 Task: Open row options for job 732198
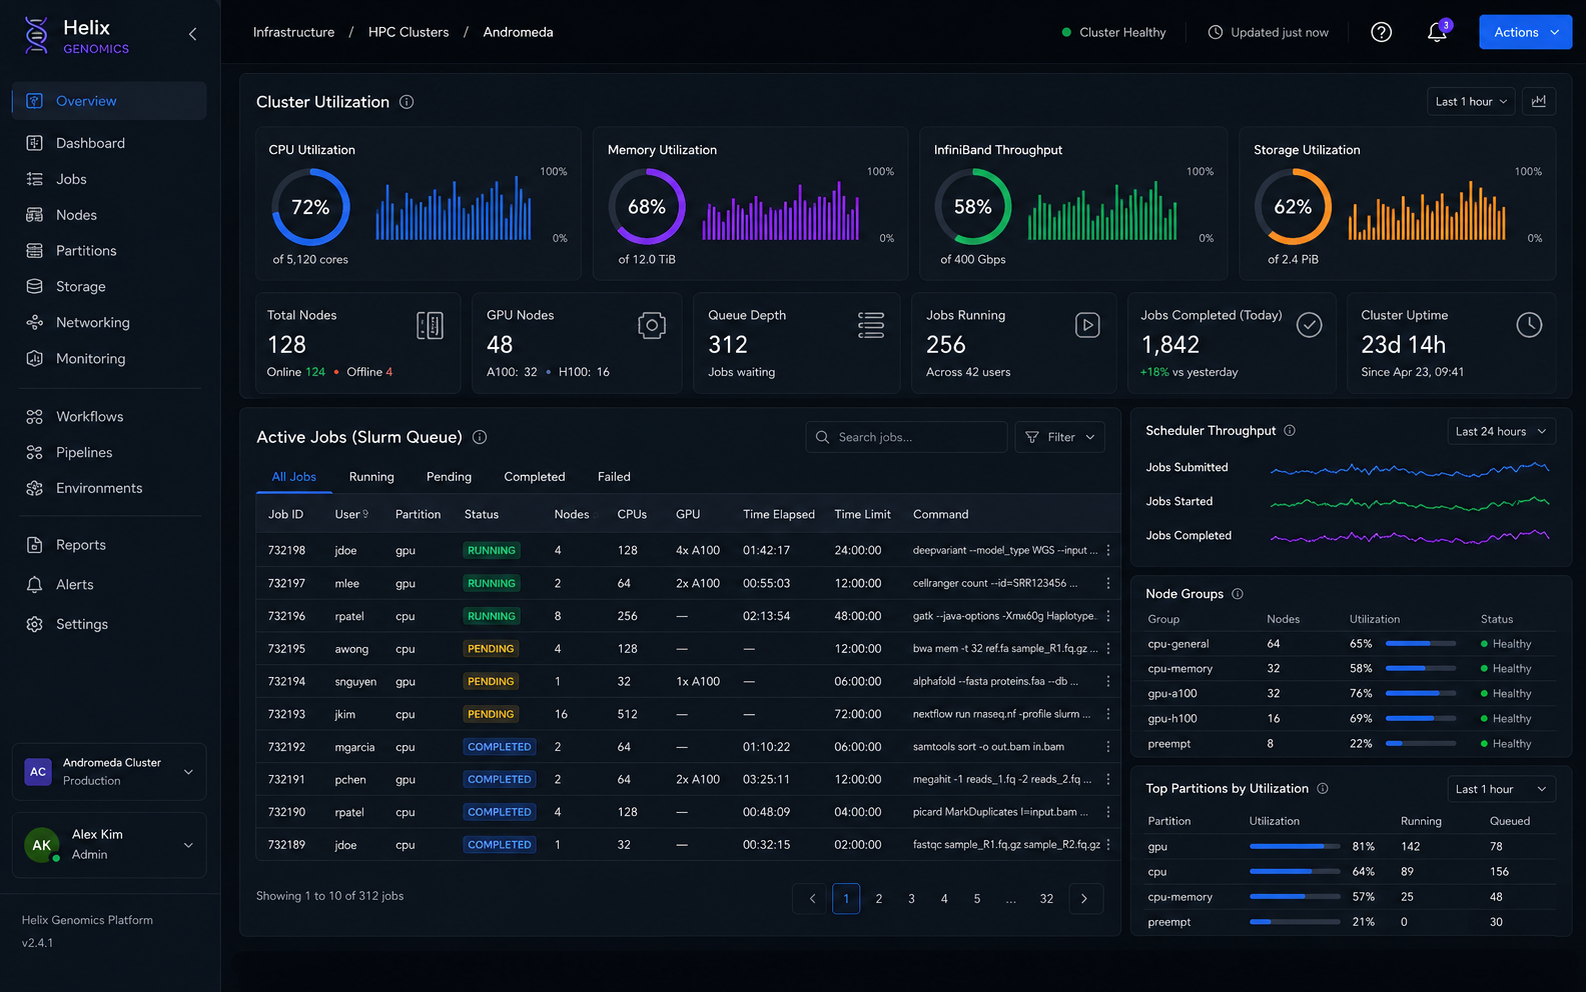1108,550
